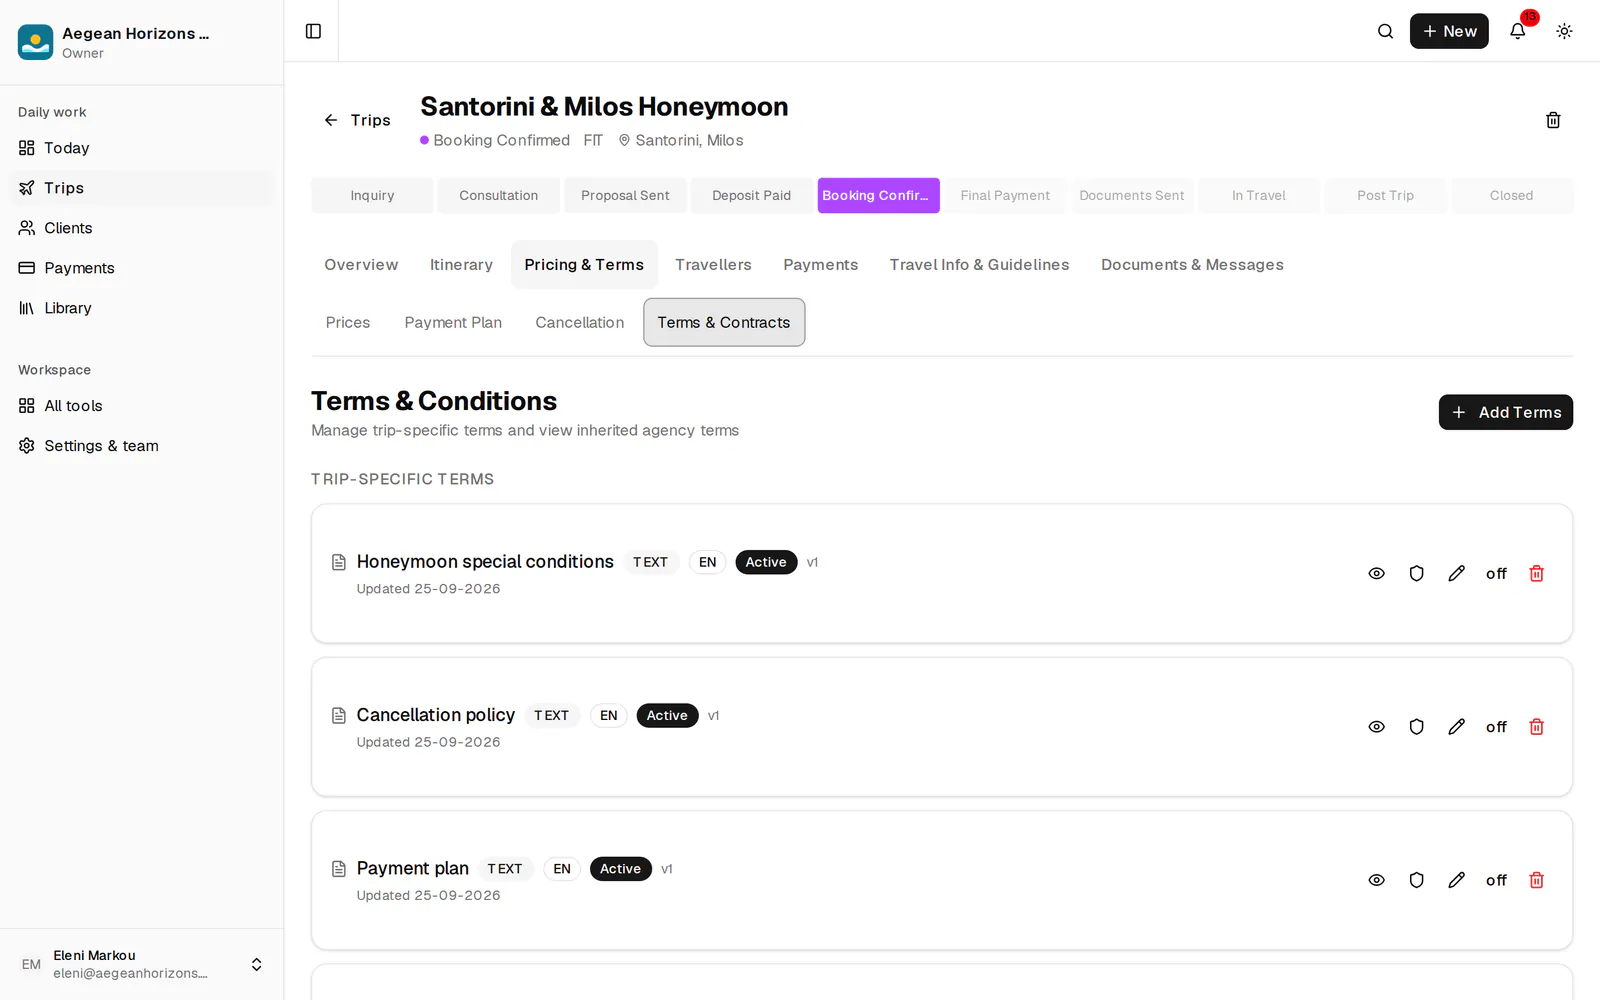
Task: Open the Itinerary tab
Action: (461, 265)
